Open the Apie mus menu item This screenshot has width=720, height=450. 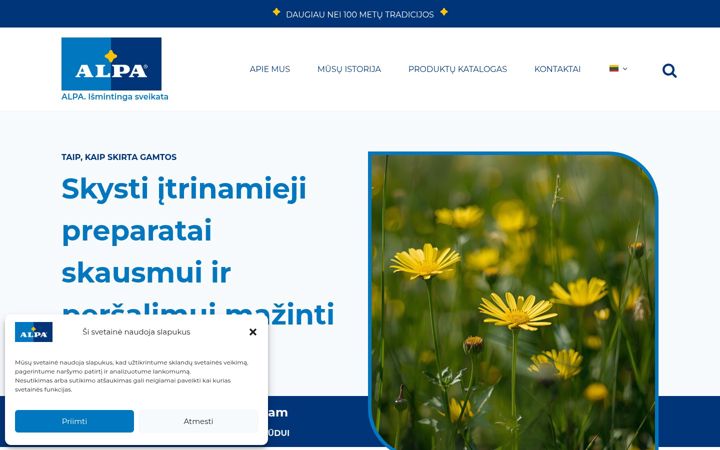point(270,69)
